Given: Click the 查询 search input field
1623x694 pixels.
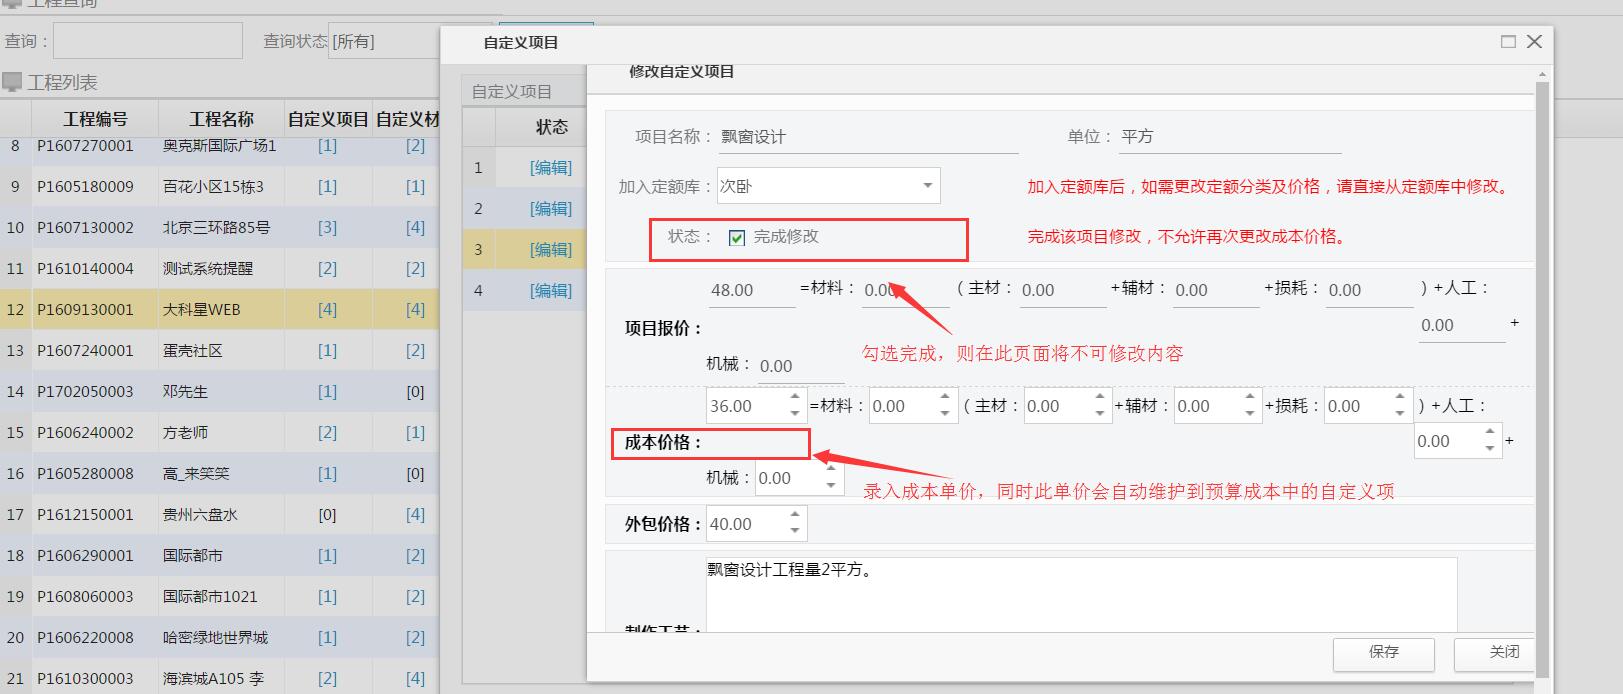Looking at the screenshot, I should coord(148,41).
